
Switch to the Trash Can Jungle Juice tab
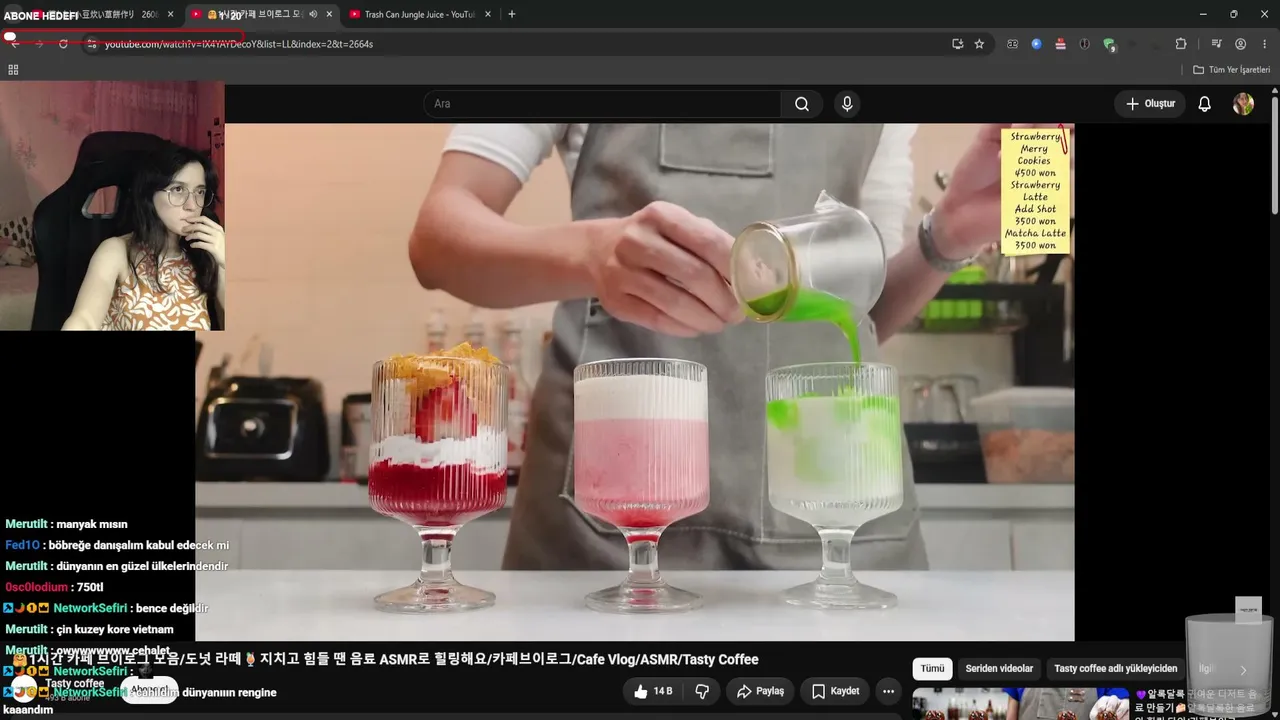418,14
